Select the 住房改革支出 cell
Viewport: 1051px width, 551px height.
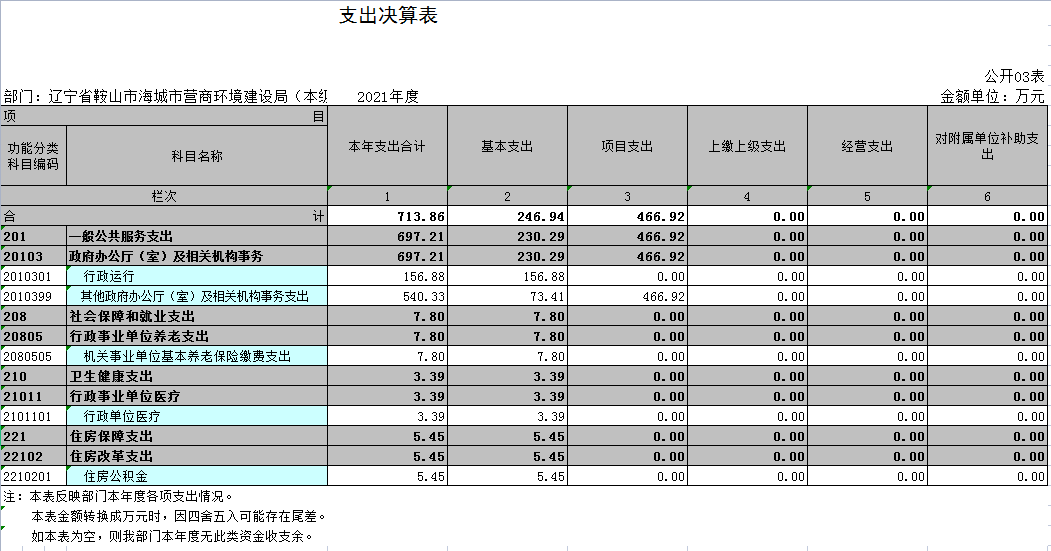(197, 456)
